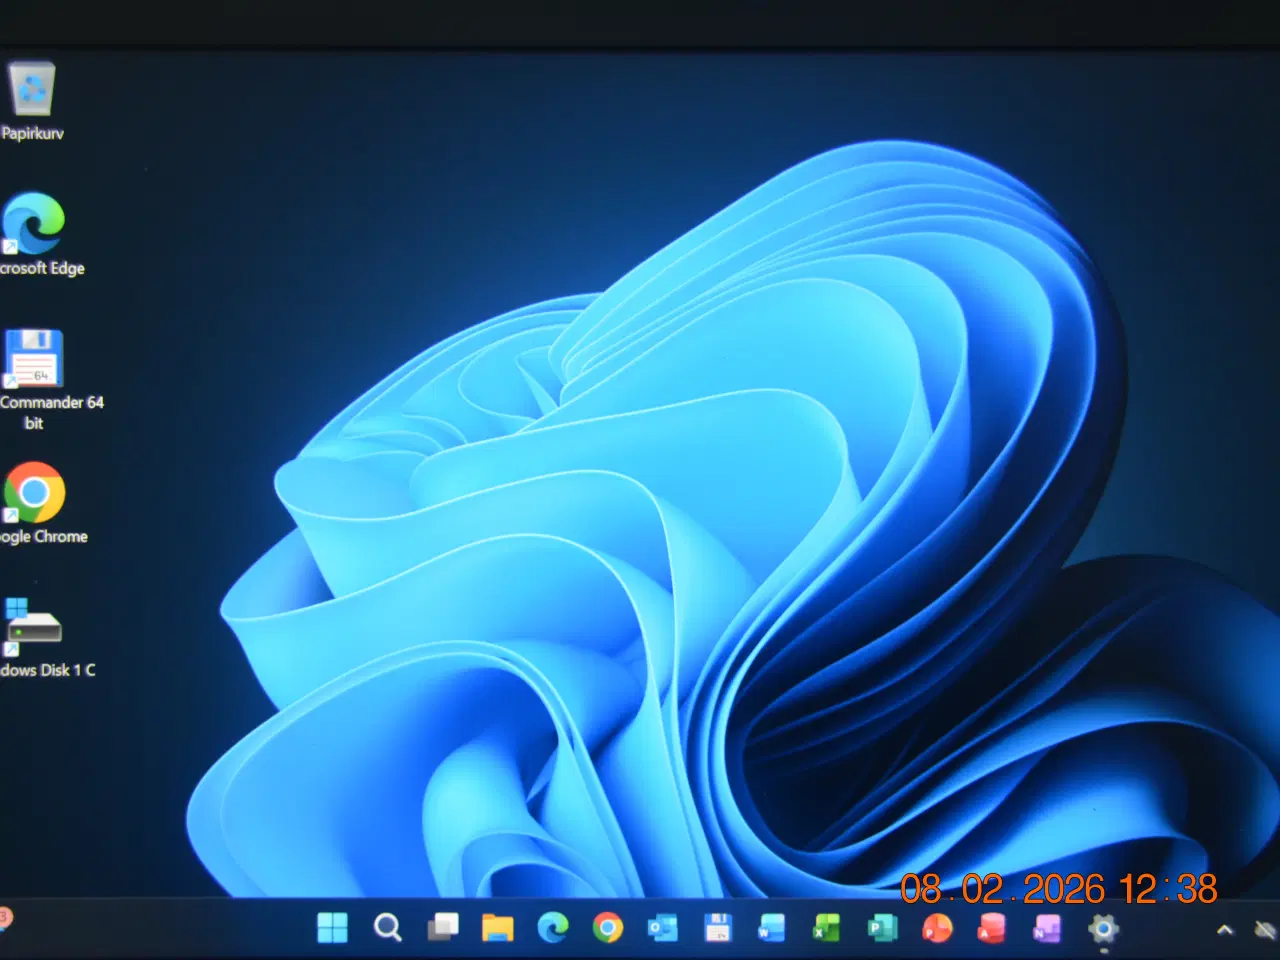
Task: Open taskbar Search
Action: 387,929
